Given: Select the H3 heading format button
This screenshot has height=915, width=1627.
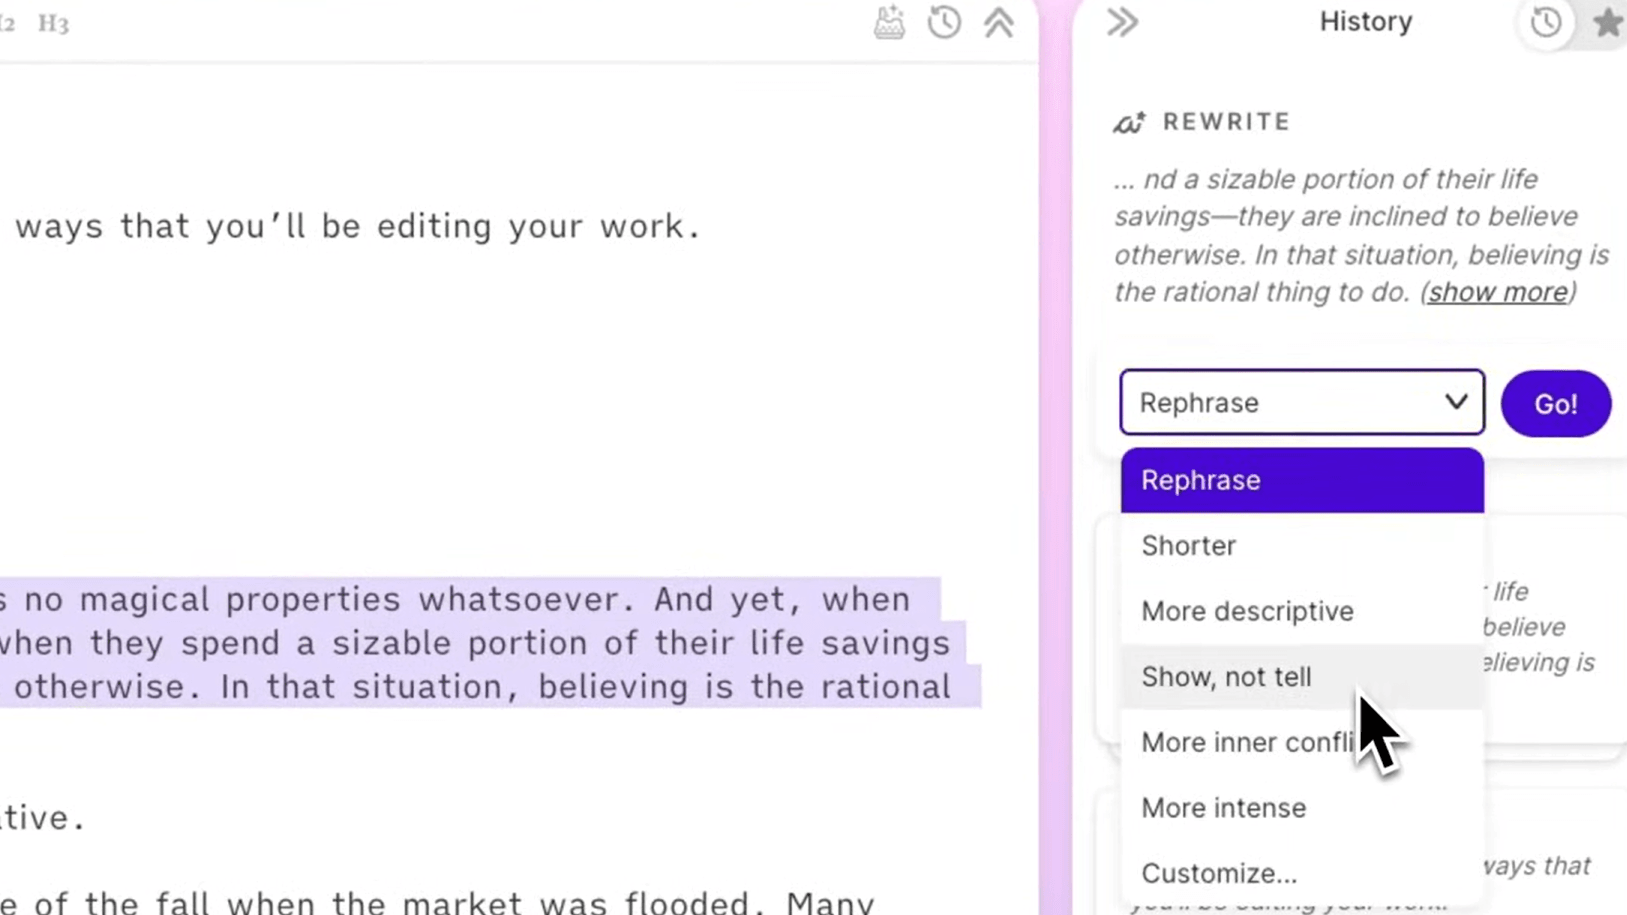Looking at the screenshot, I should click(53, 23).
